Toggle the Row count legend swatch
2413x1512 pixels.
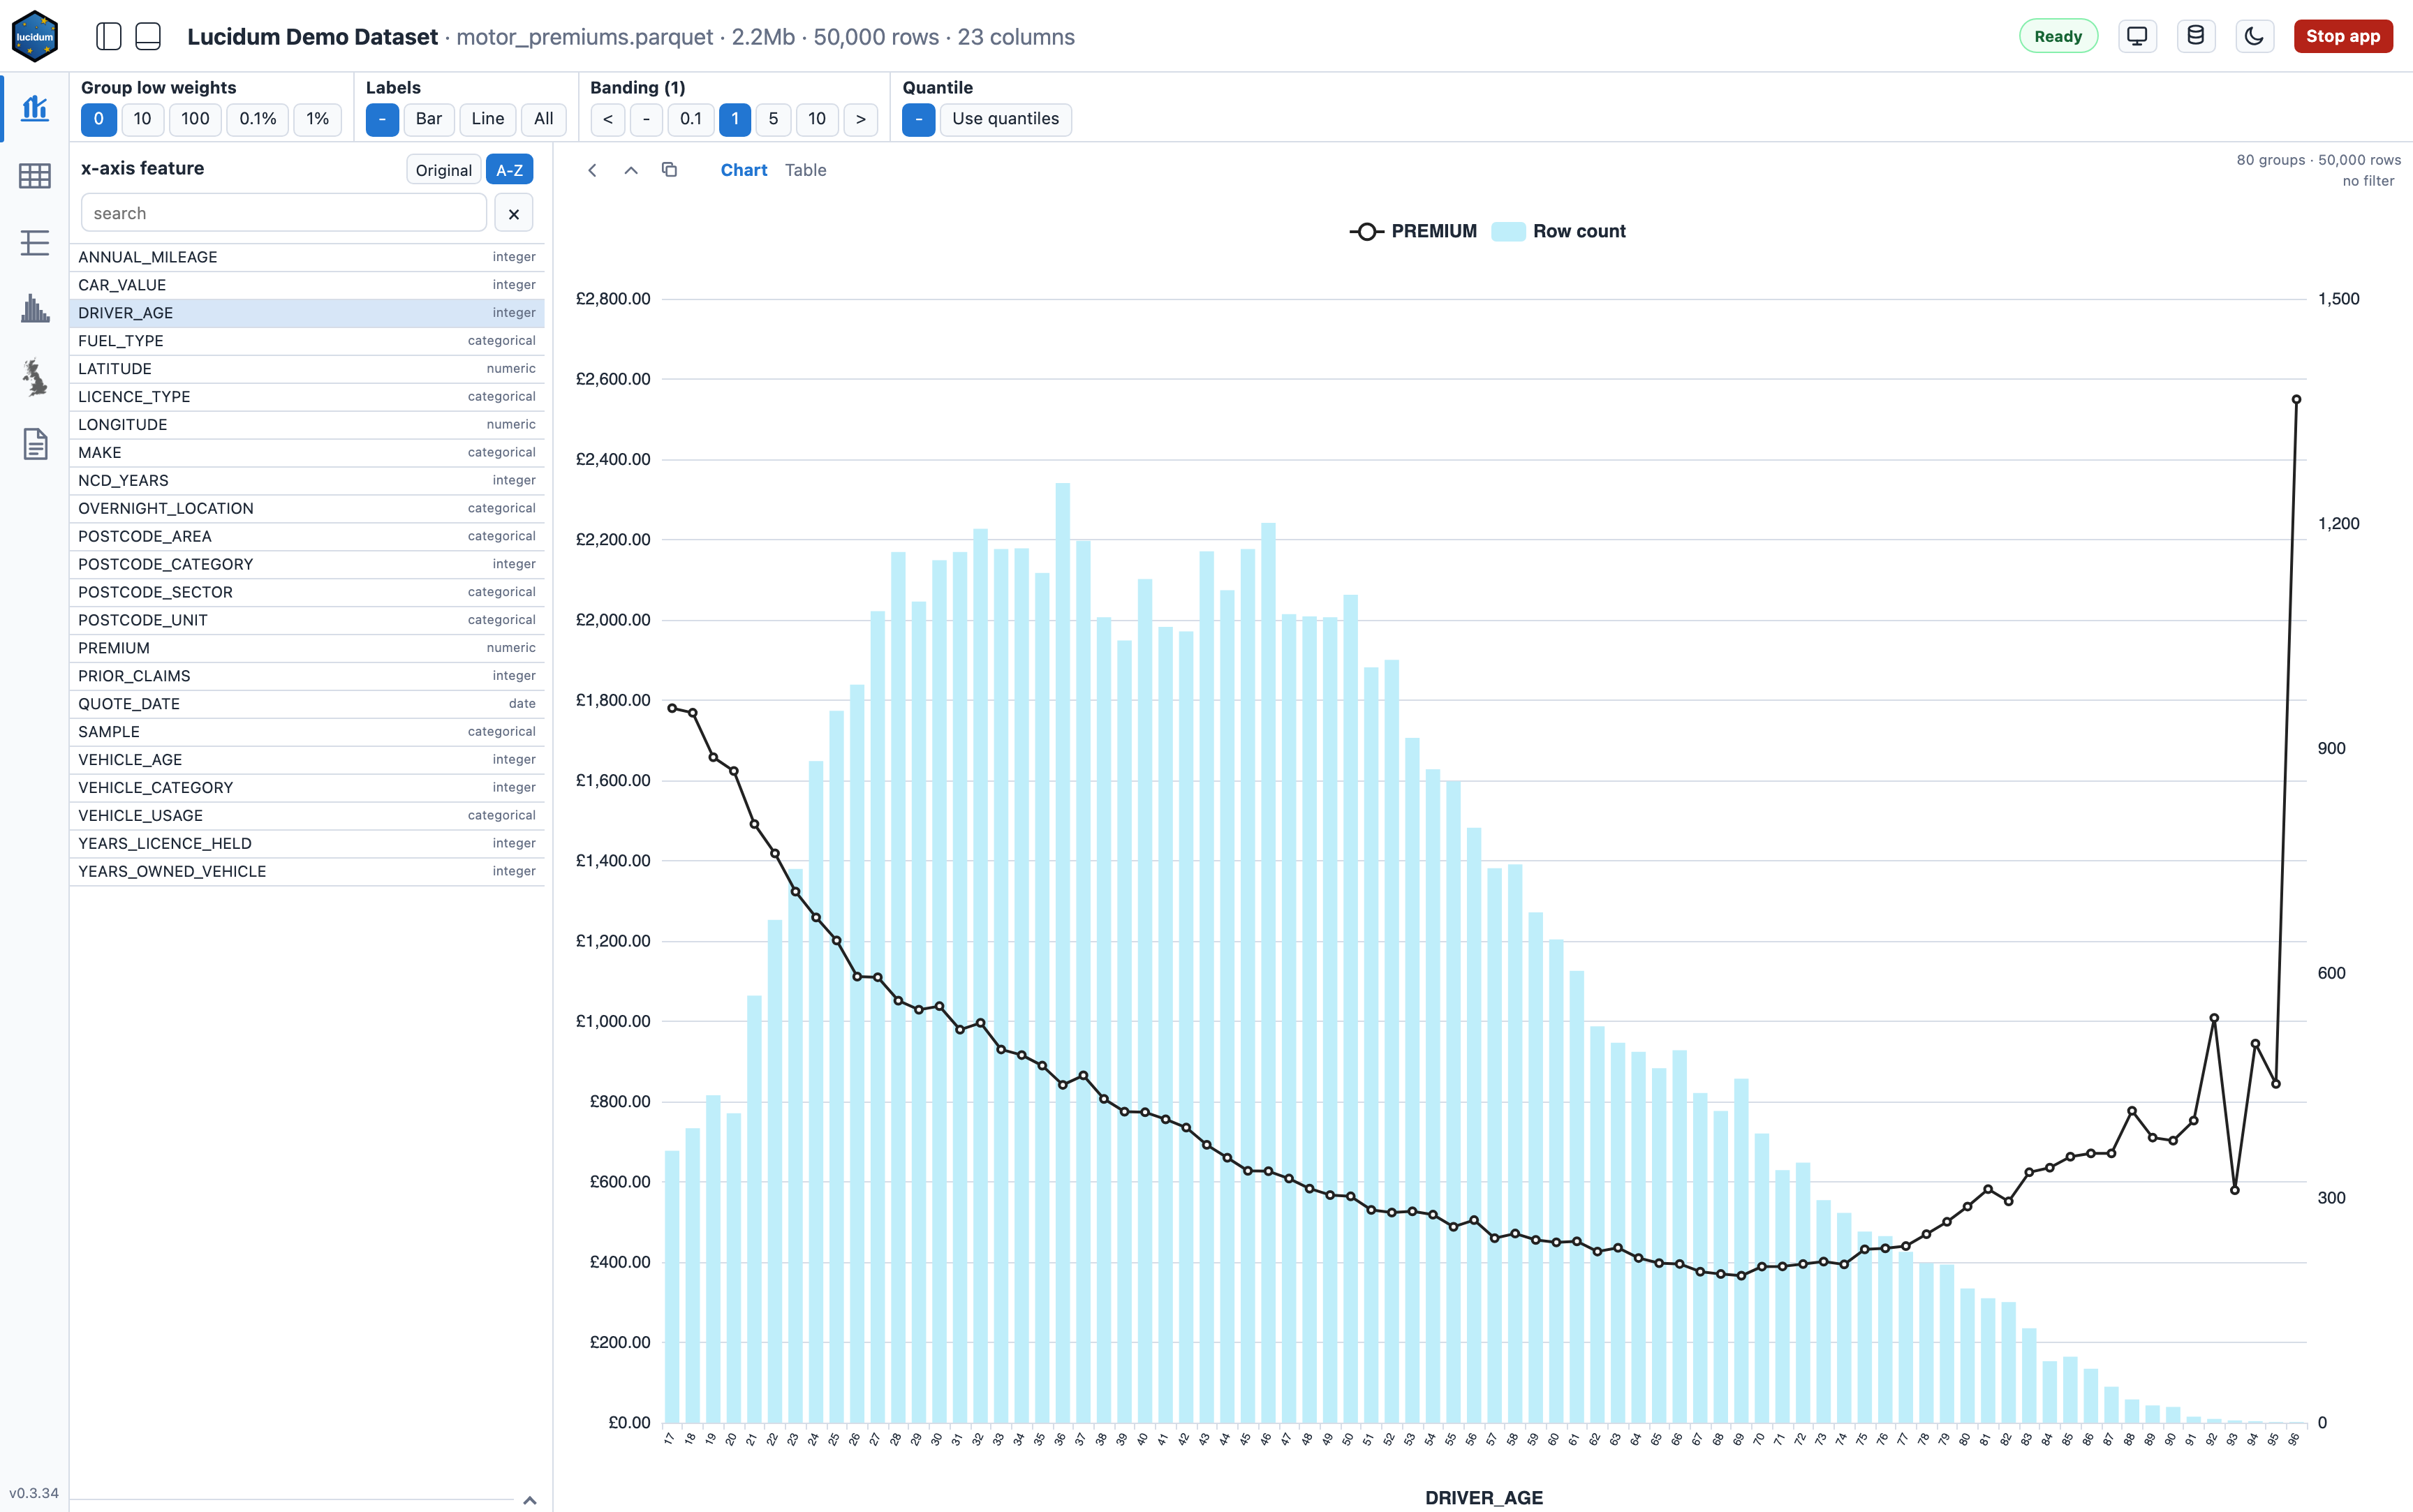(1508, 231)
